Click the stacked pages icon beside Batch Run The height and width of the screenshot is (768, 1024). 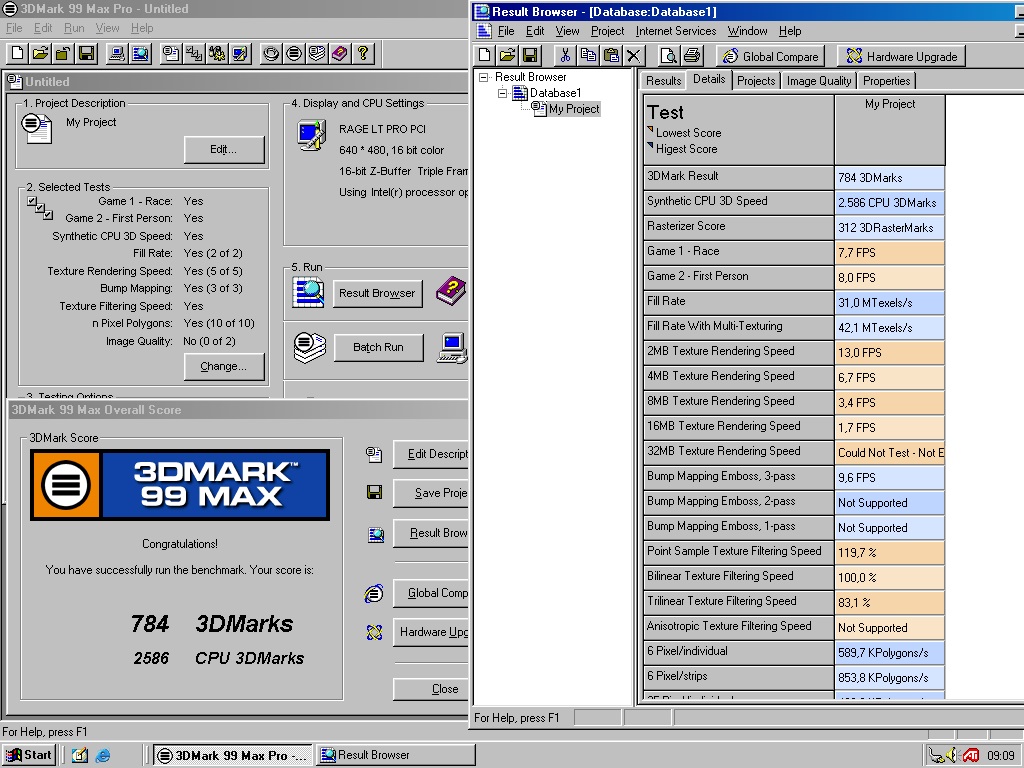[310, 347]
